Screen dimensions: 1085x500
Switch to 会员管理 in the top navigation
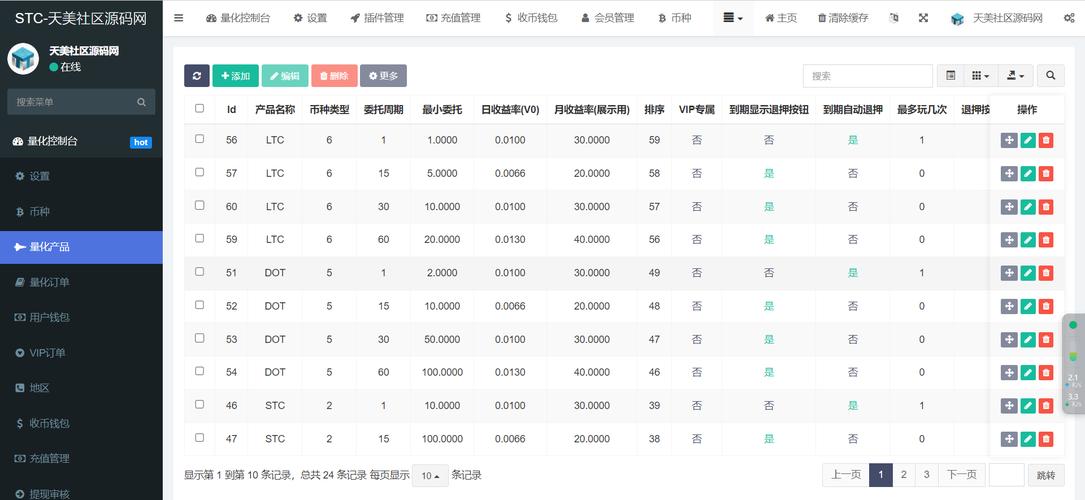(x=607, y=18)
